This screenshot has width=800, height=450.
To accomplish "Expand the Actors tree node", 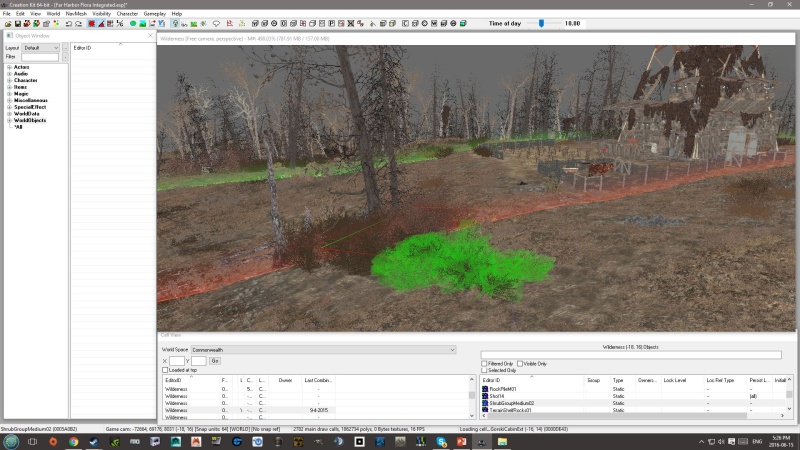I will pyautogui.click(x=9, y=67).
